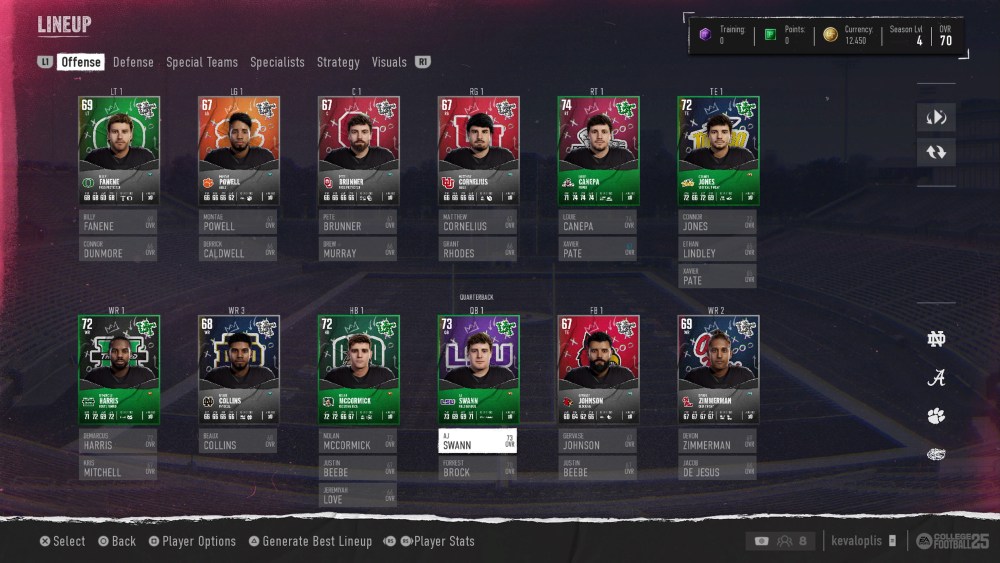Switch to the Defense tab
Screen dimensions: 1000x563
133,62
